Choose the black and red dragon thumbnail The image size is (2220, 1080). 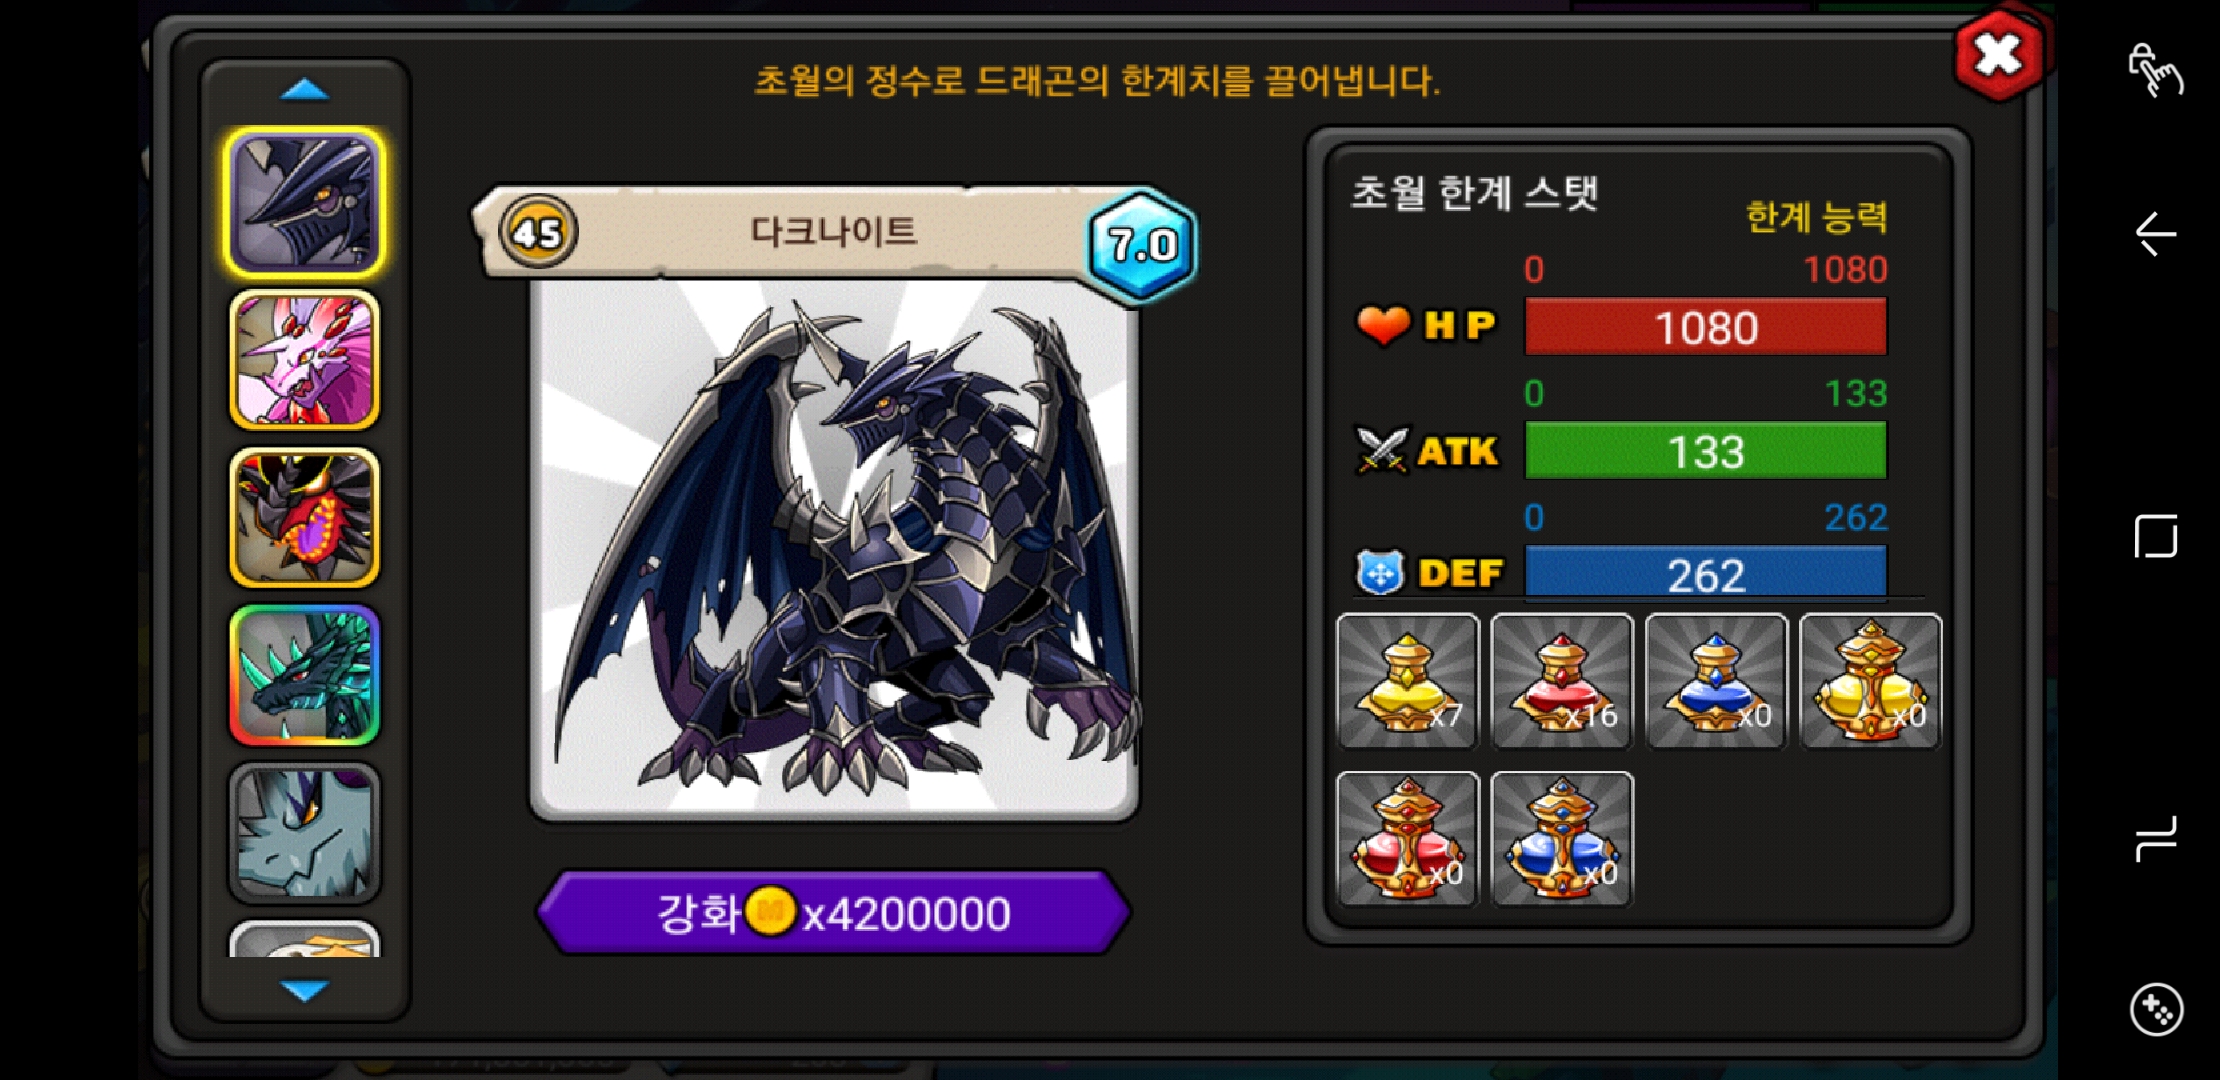(x=305, y=517)
